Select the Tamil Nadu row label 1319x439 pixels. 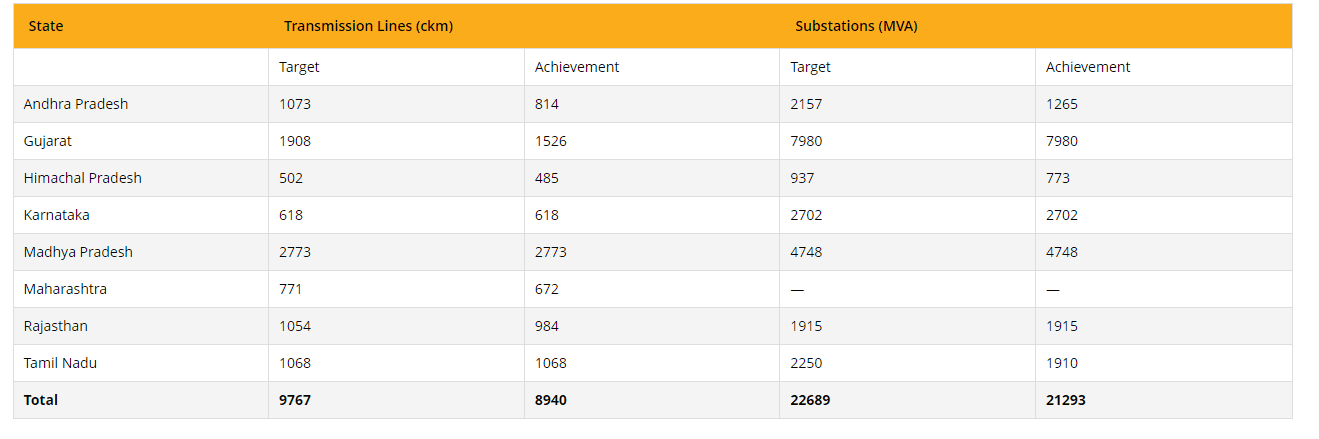click(x=60, y=363)
